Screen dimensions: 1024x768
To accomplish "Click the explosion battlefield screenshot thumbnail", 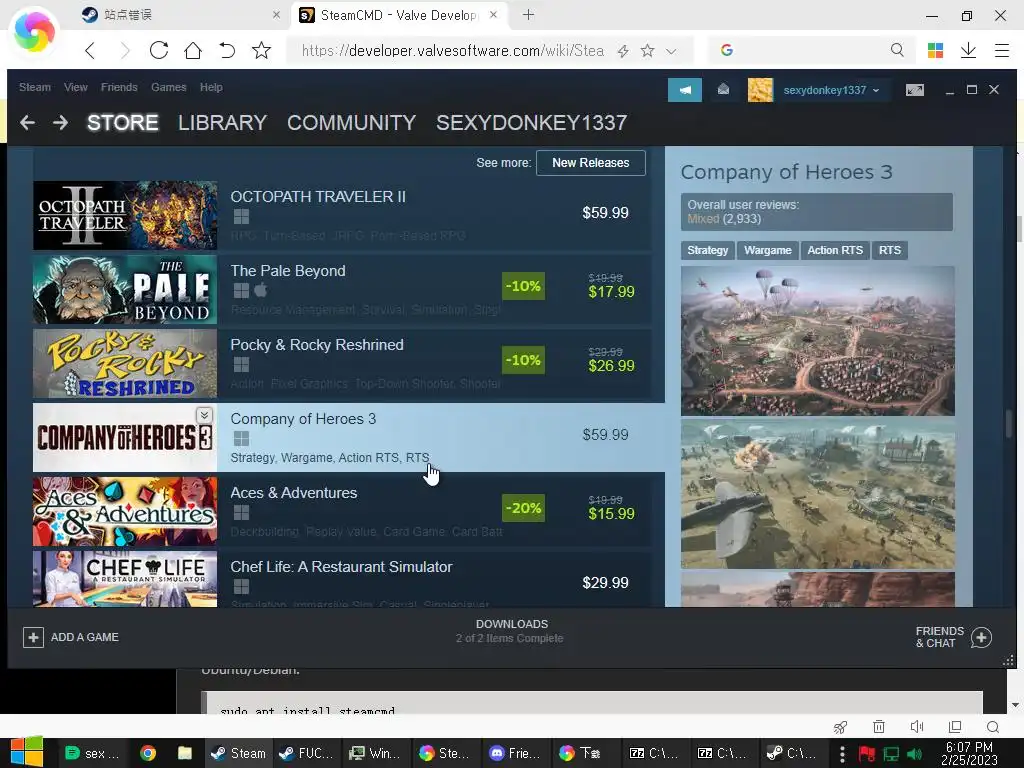I will (x=818, y=494).
